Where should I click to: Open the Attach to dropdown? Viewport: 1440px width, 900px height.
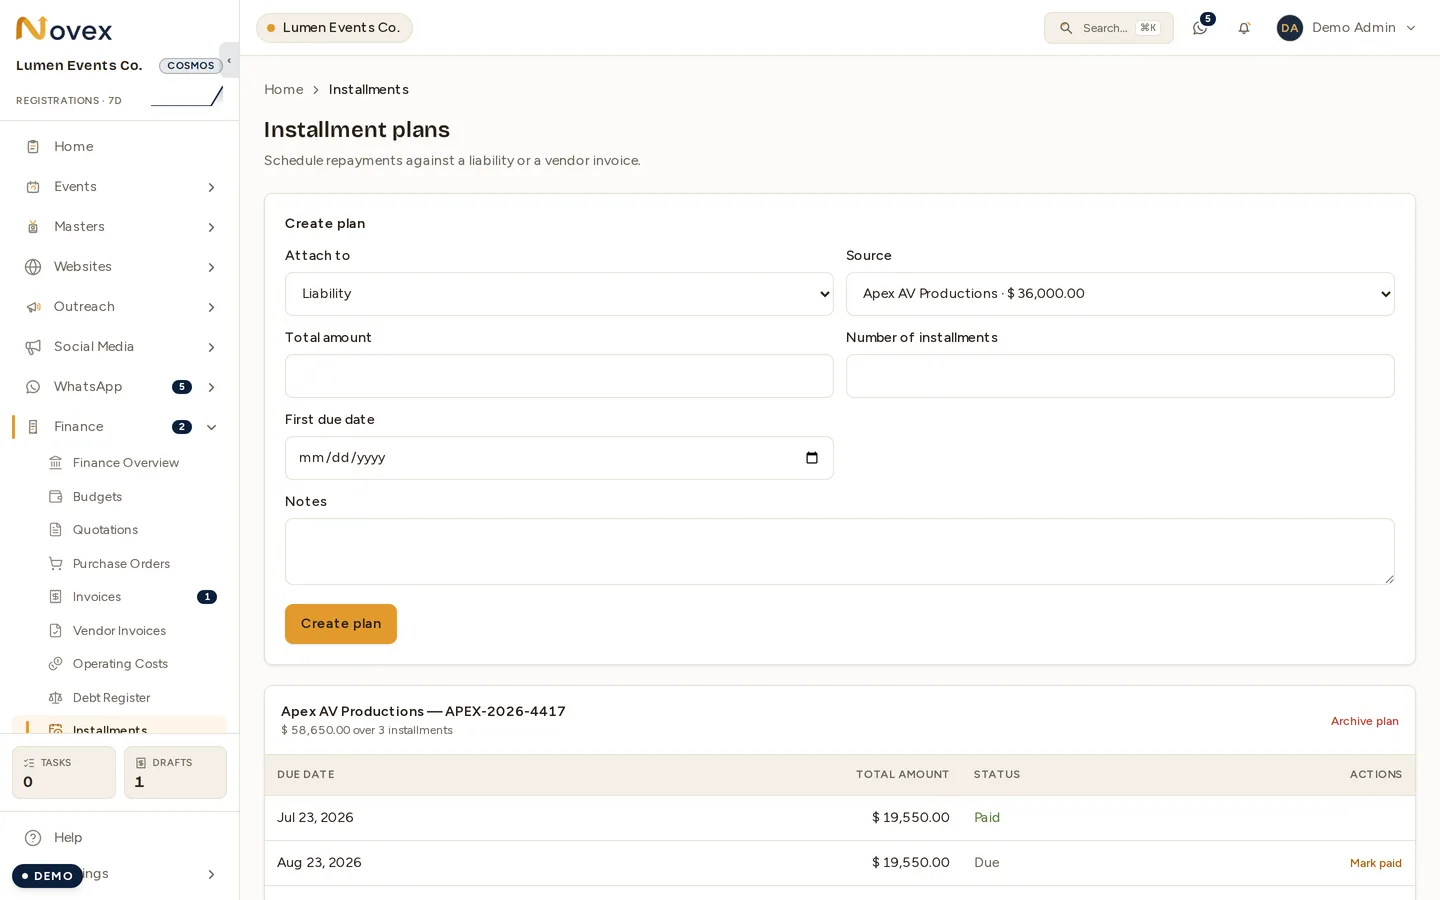tap(559, 294)
